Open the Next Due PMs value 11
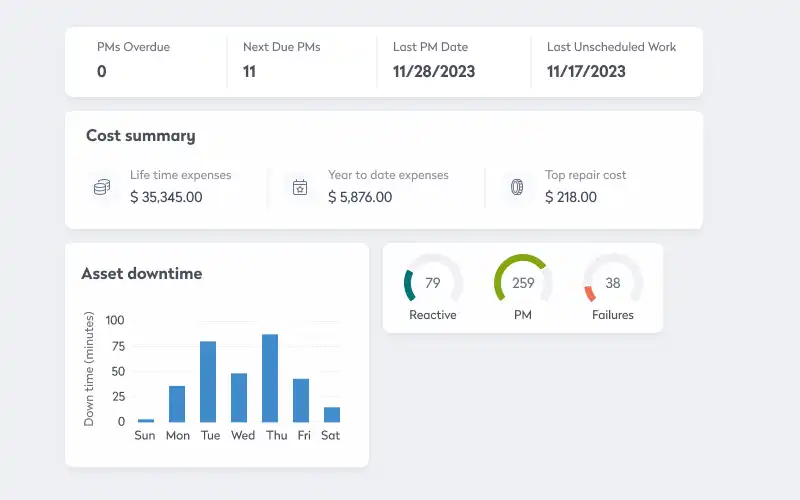The width and height of the screenshot is (800, 500). [250, 71]
